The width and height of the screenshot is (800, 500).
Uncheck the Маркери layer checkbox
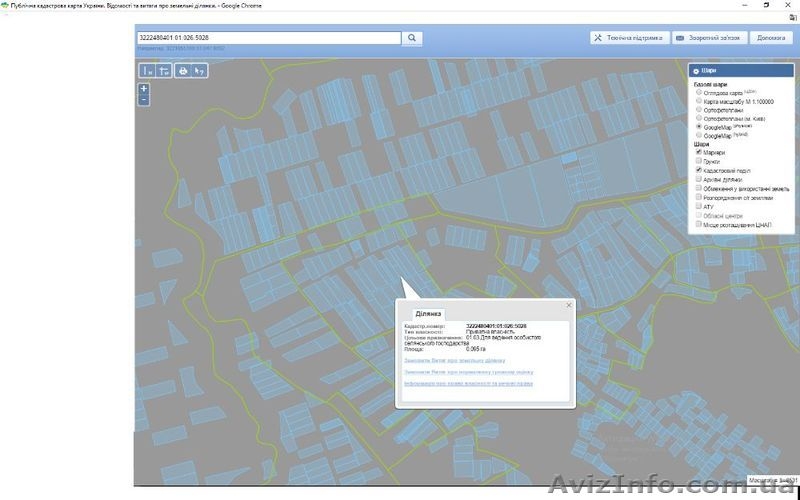698,152
